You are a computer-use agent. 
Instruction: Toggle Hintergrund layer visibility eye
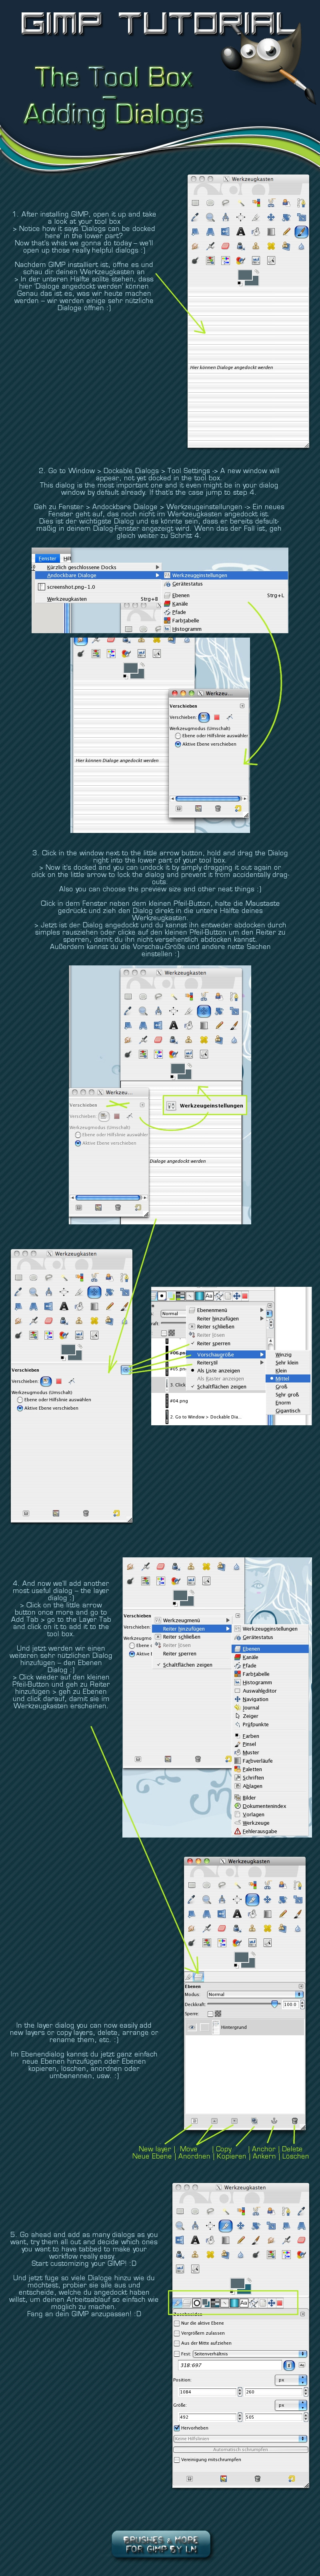click(x=192, y=2027)
